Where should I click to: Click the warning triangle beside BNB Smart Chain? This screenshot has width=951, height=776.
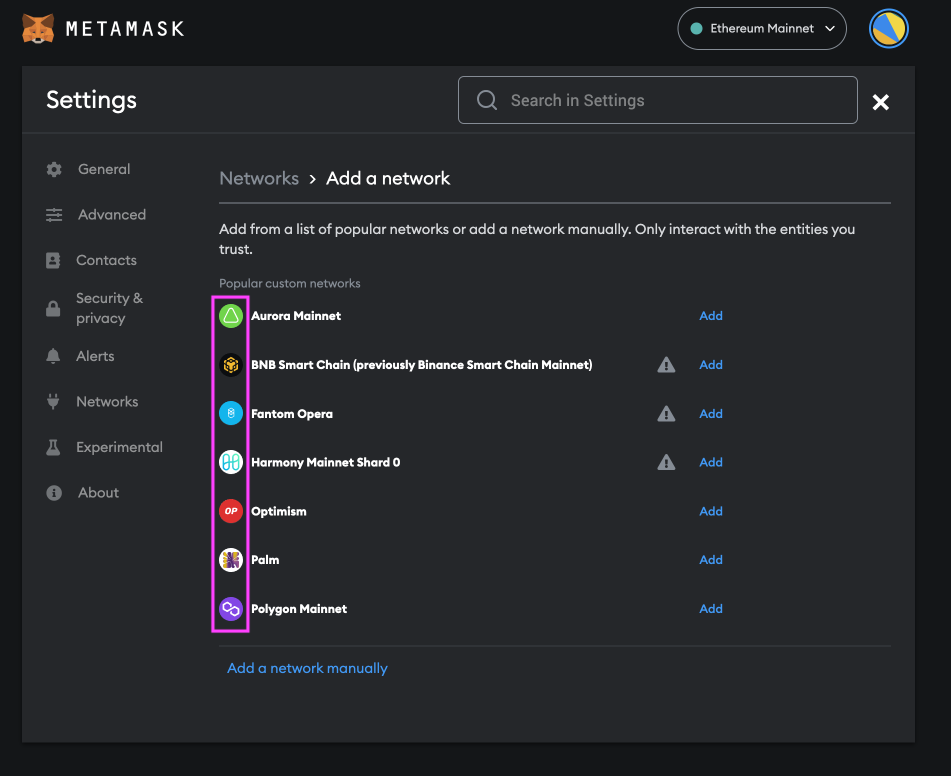[x=666, y=364]
